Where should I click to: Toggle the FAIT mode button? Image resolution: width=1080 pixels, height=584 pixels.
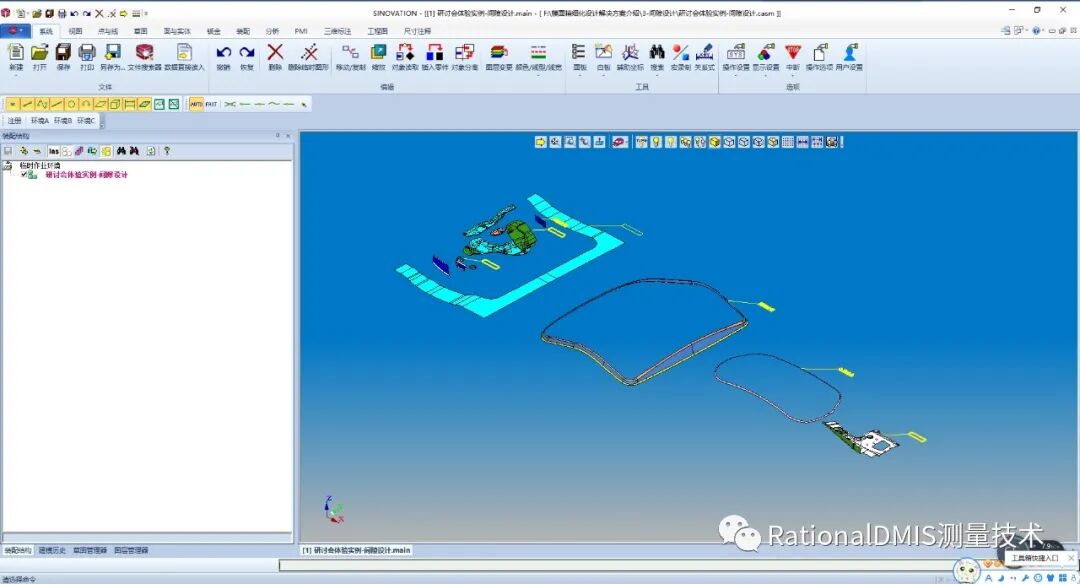coord(211,104)
